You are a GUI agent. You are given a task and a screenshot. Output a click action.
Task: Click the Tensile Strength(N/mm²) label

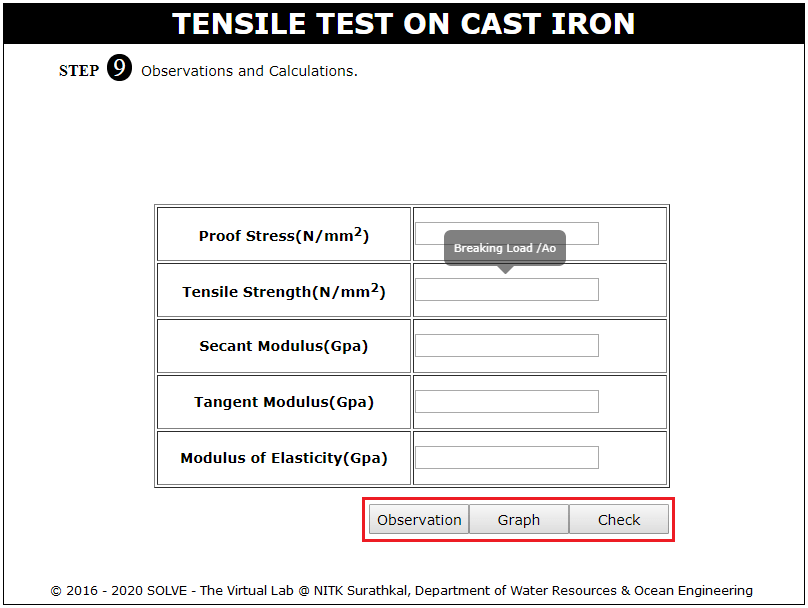point(284,291)
